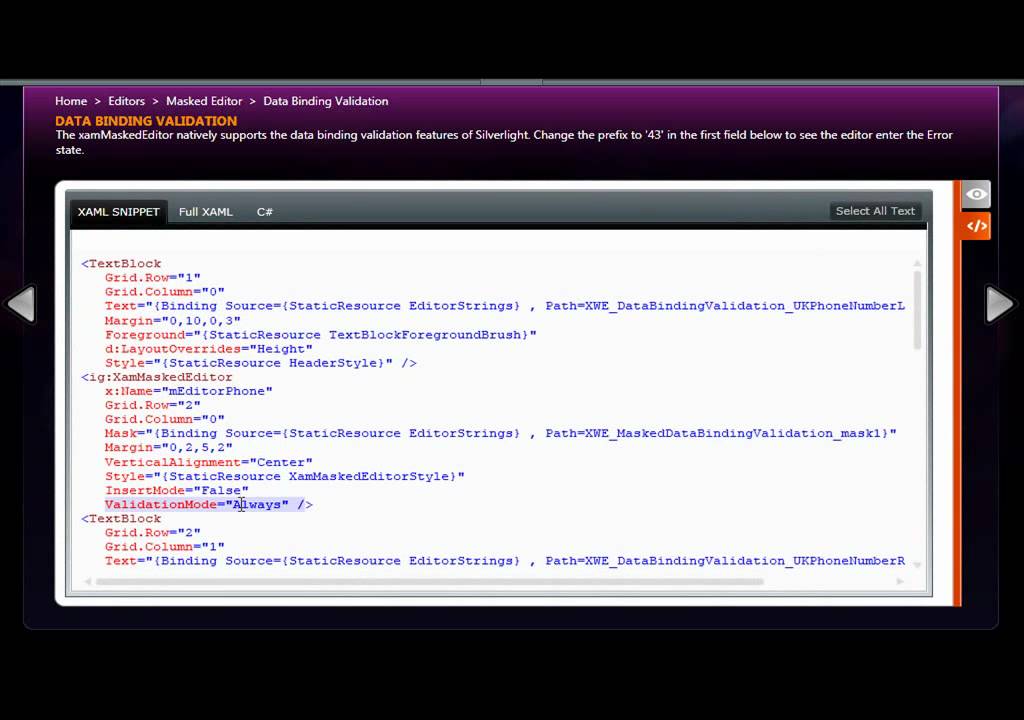Screen dimensions: 1024x720
Task: Click the Grid.Row="1" line
Action: (x=152, y=278)
